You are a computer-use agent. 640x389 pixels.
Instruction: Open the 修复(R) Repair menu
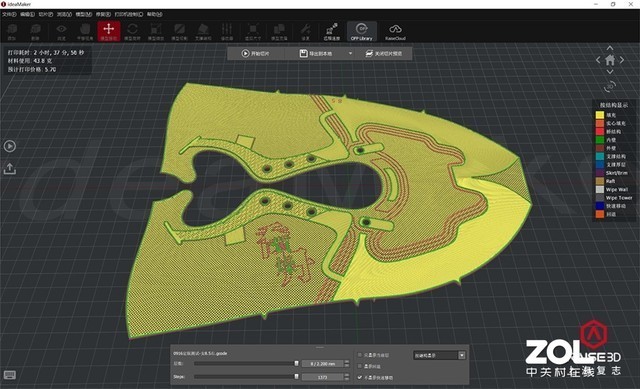[103, 14]
